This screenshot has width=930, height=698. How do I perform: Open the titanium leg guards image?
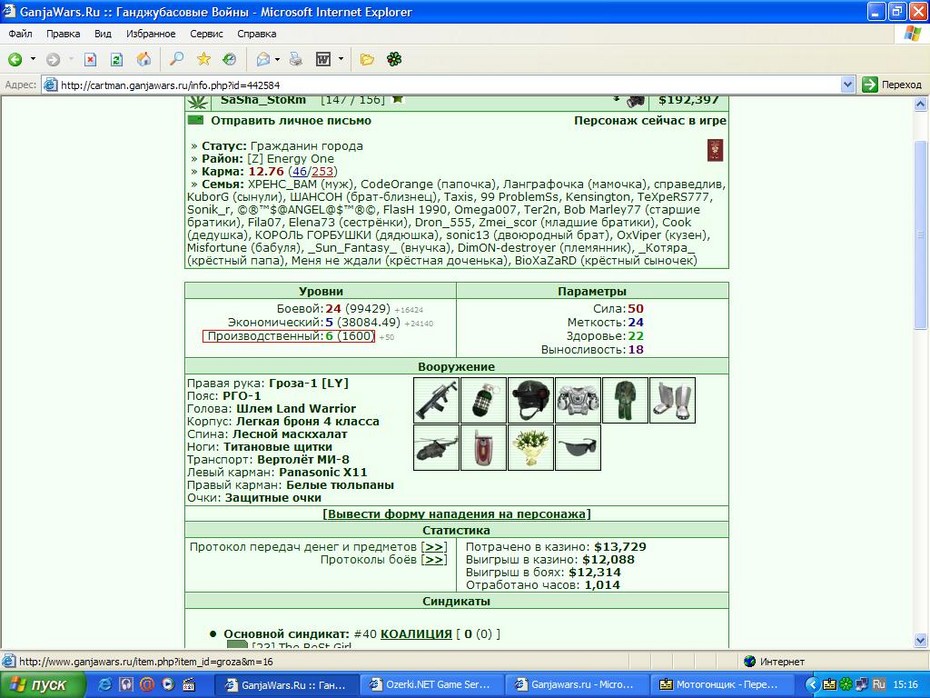click(673, 400)
